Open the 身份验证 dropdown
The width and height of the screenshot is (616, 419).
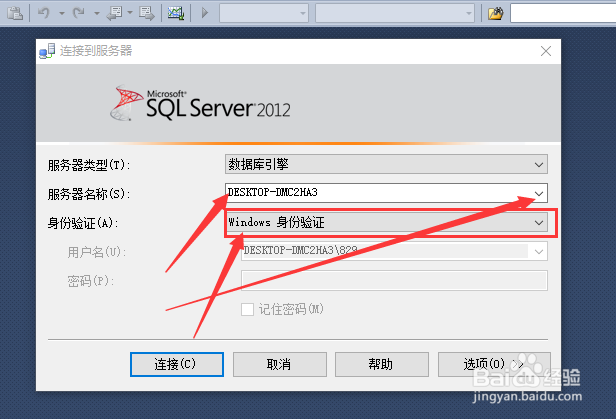coord(386,223)
